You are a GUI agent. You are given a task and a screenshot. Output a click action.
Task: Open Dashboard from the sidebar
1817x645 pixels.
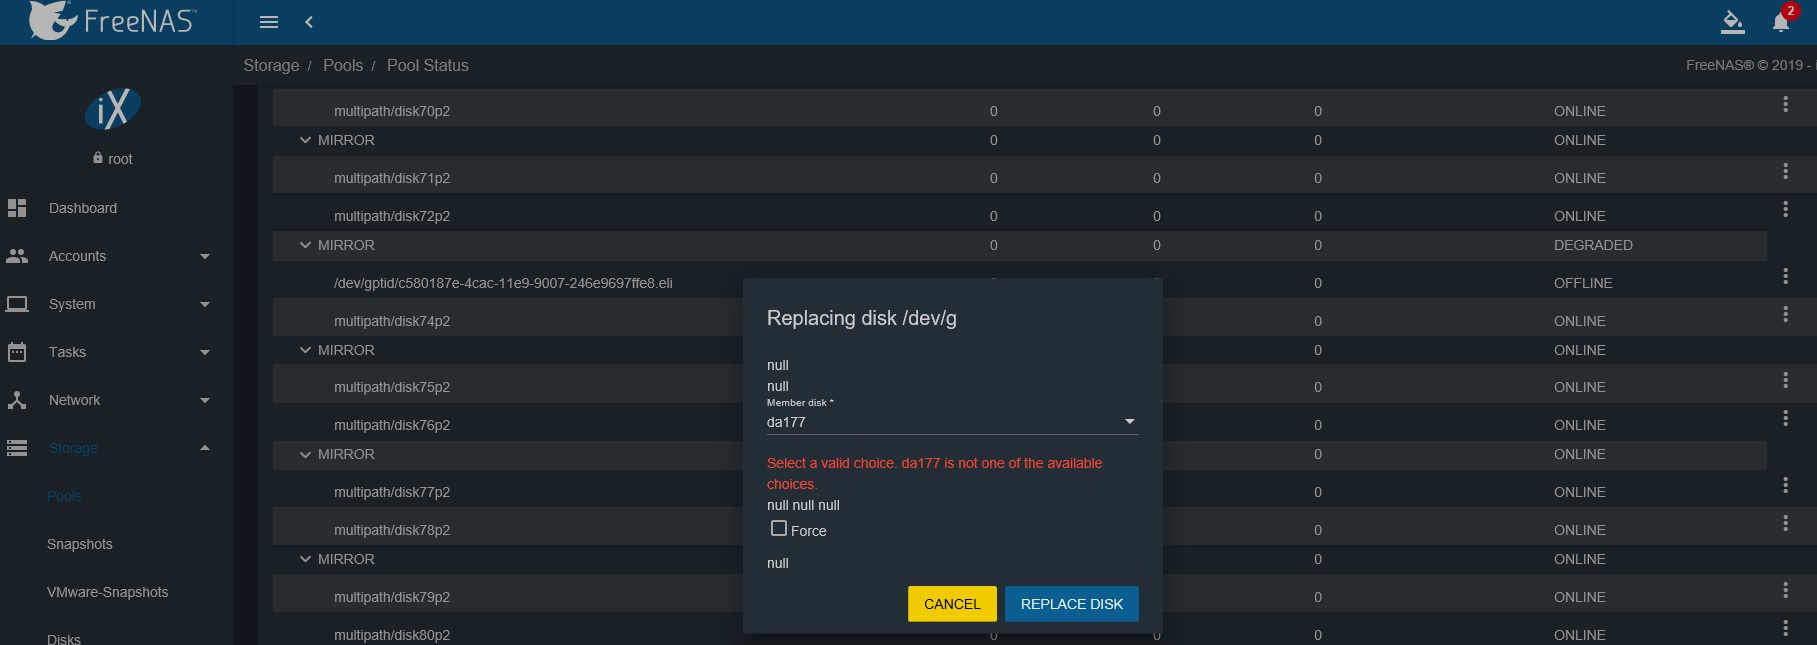click(83, 208)
